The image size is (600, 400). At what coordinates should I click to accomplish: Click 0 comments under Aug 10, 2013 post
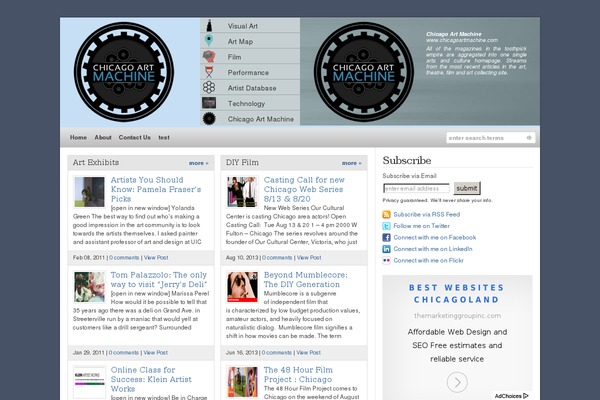click(277, 258)
